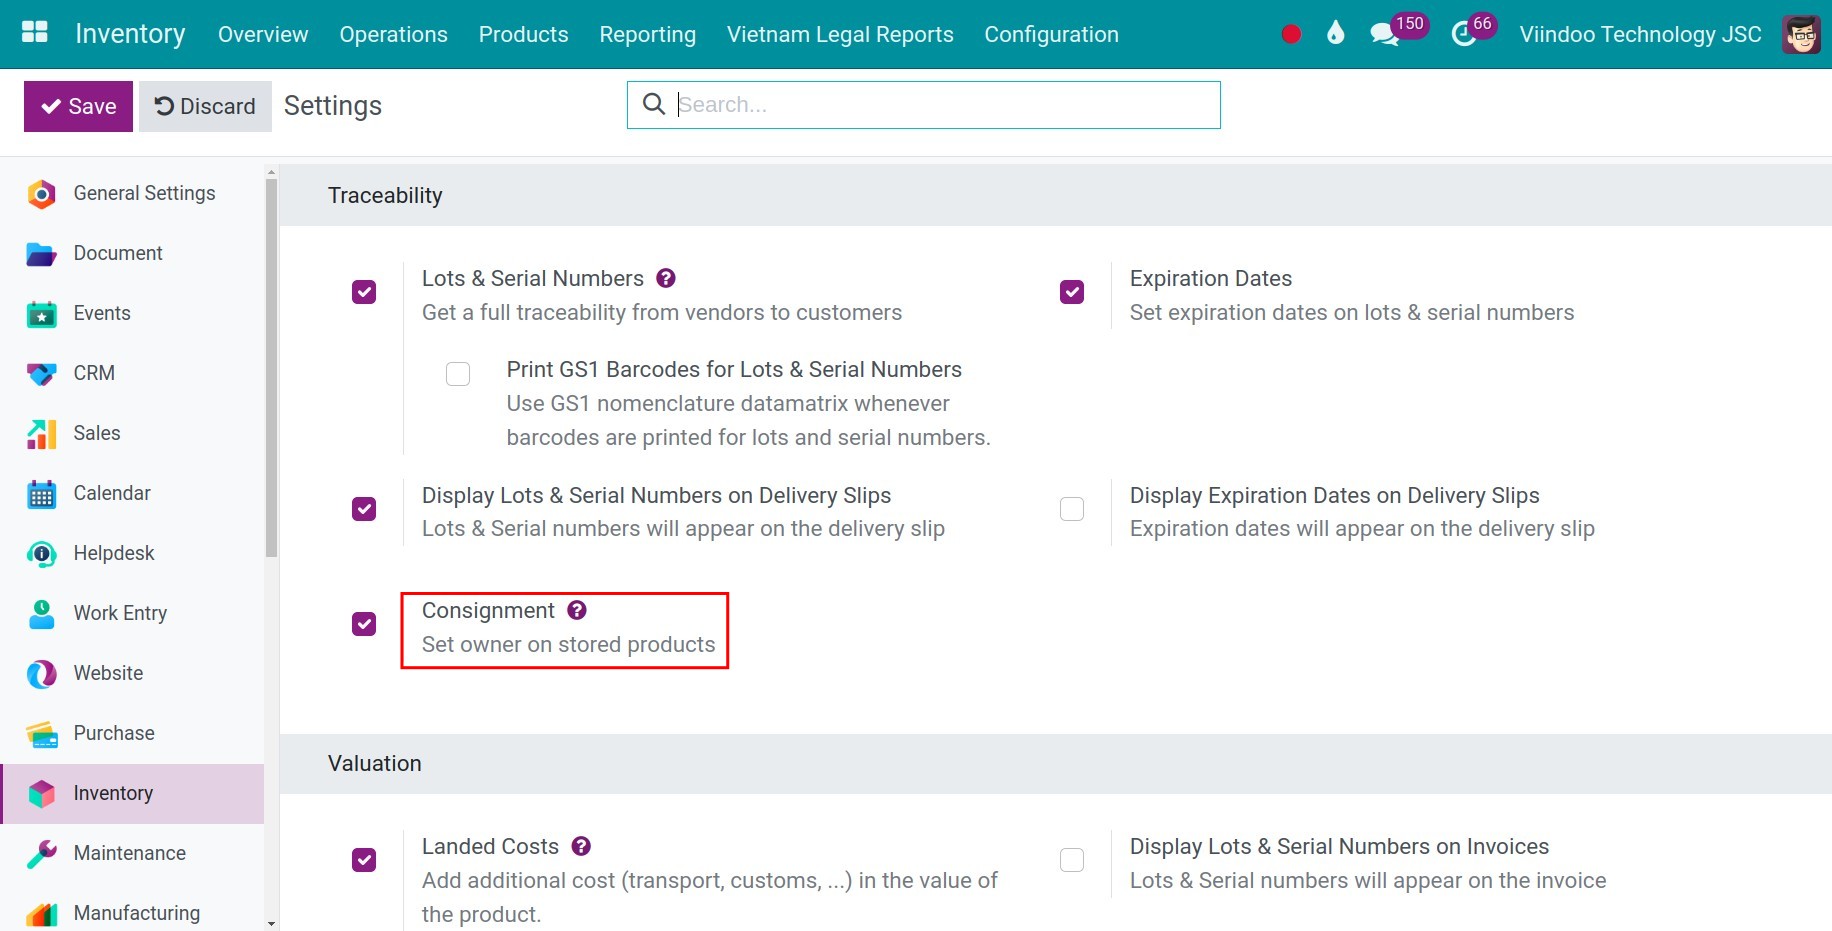The height and width of the screenshot is (931, 1832).
Task: Click the Inventory box icon in sidebar
Action: point(41,794)
